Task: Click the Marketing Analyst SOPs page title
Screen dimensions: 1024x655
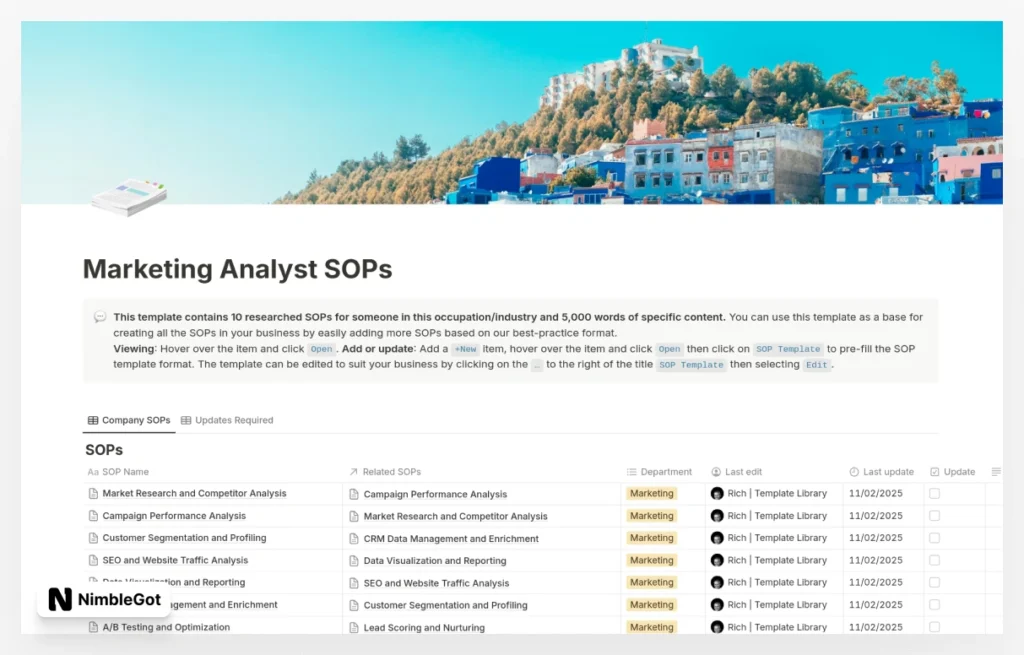Action: click(237, 269)
